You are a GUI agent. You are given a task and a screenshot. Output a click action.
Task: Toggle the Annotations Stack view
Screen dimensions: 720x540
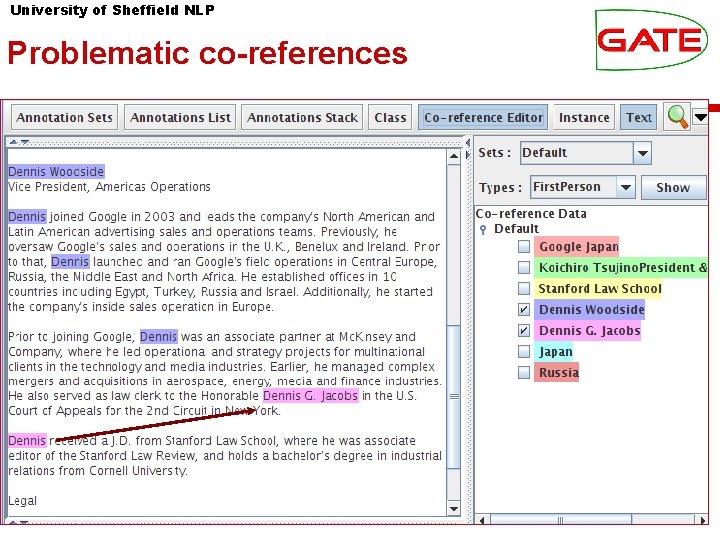coord(302,118)
